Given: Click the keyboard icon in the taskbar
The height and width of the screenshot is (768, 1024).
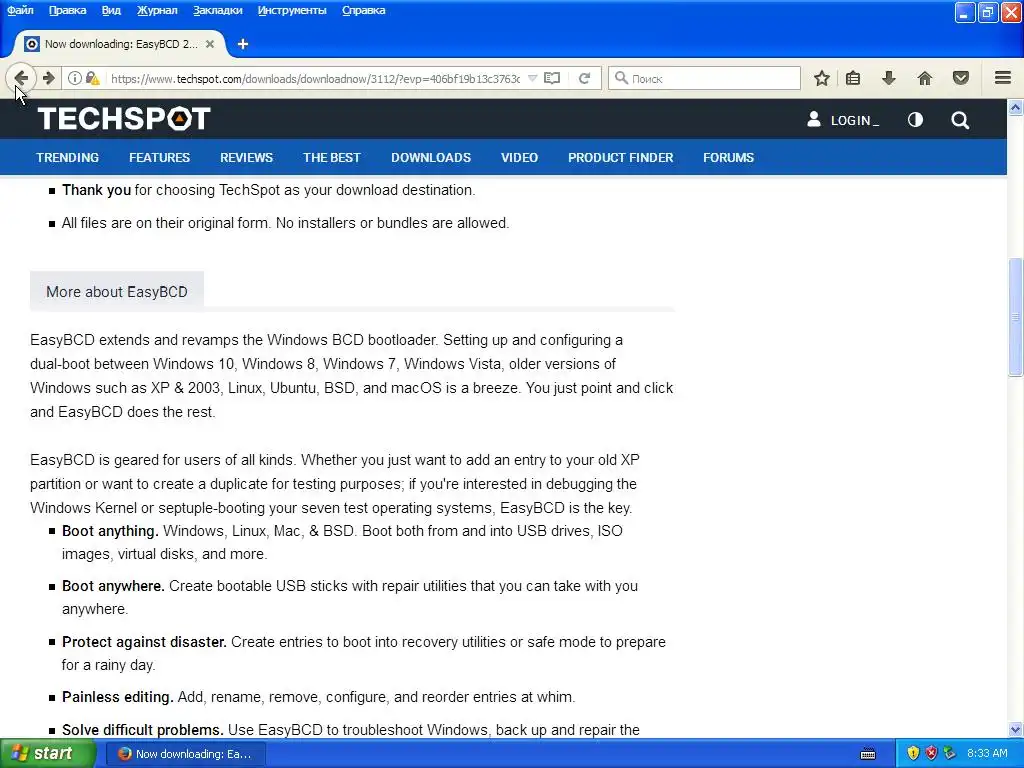Looking at the screenshot, I should click(x=868, y=754).
